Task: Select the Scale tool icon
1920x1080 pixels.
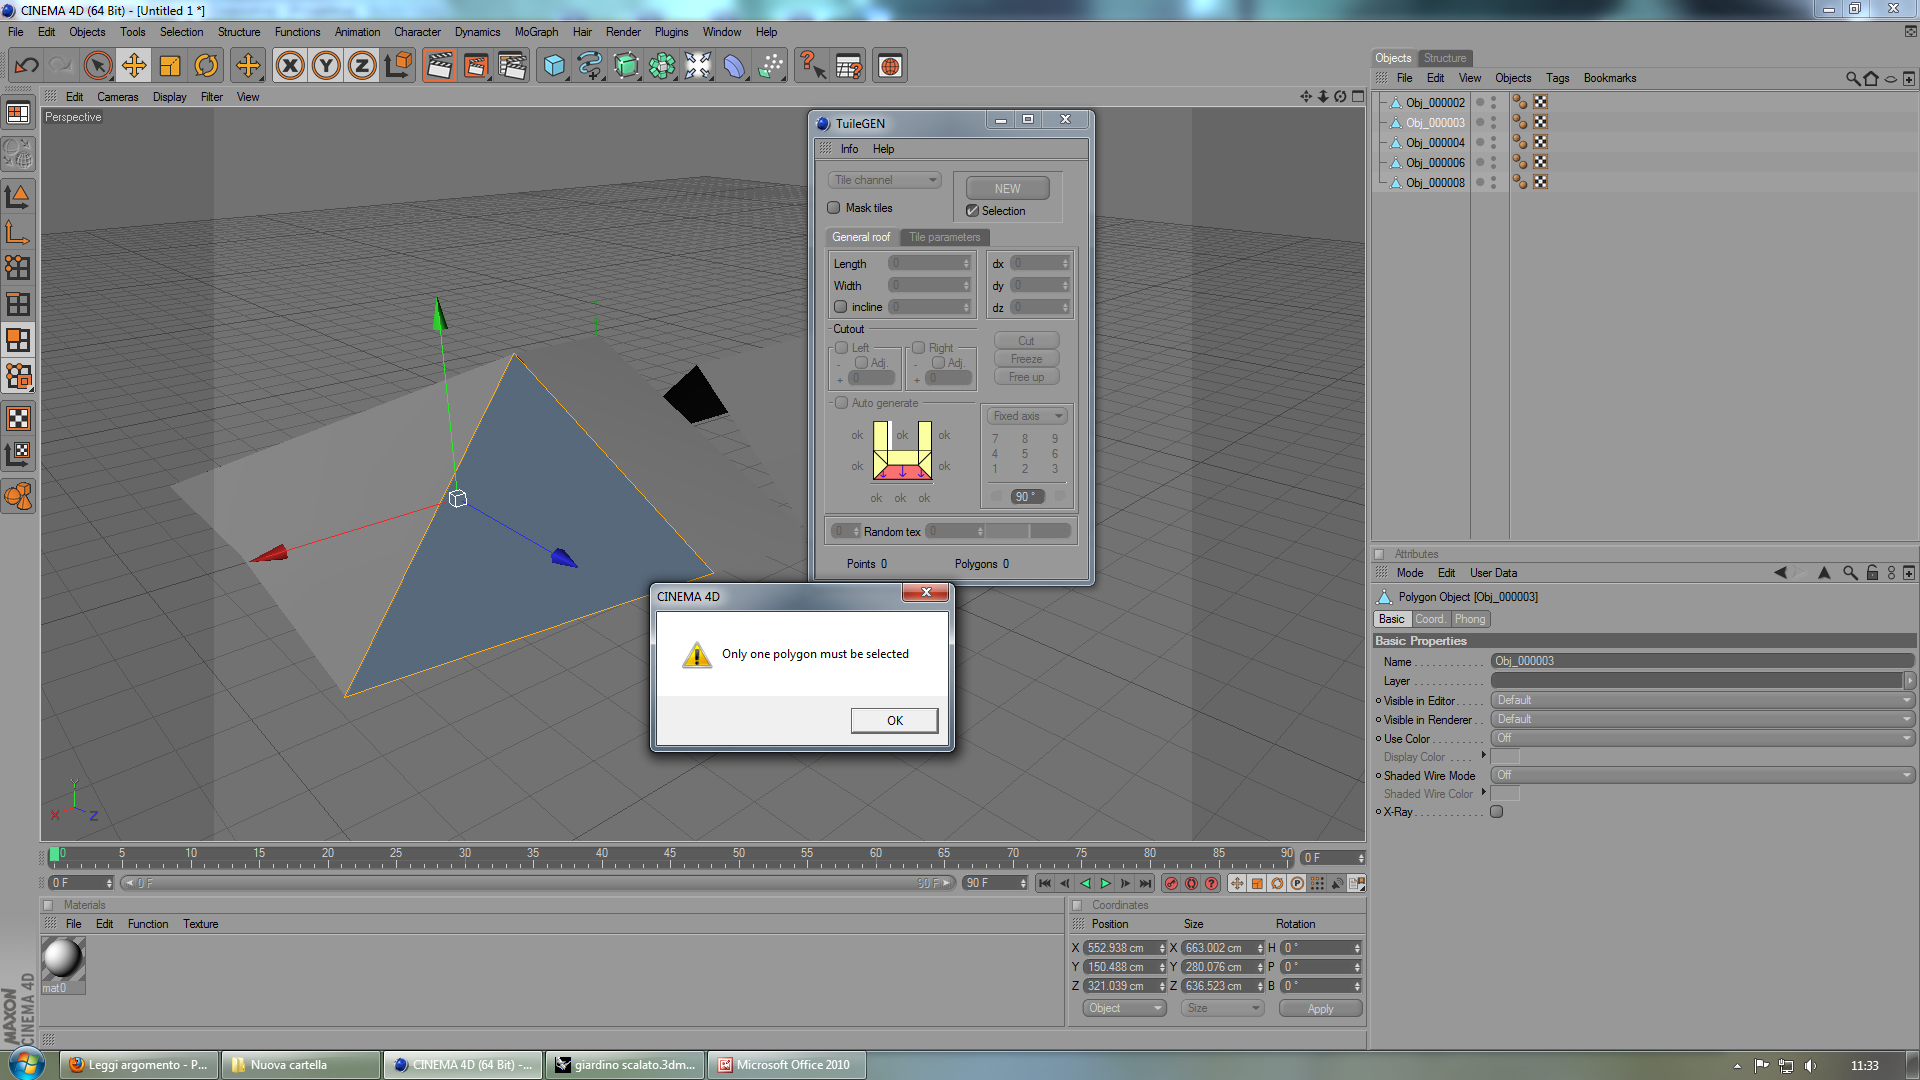Action: 170,66
